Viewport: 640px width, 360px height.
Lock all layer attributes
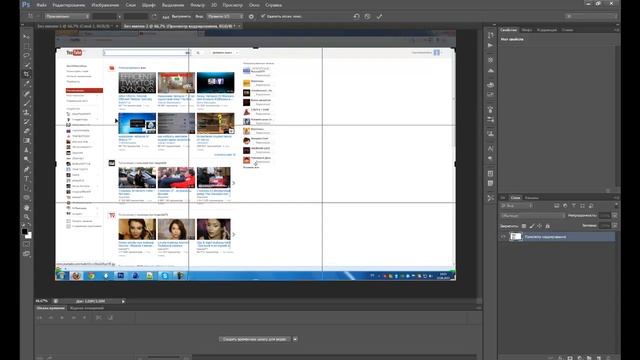tap(547, 226)
